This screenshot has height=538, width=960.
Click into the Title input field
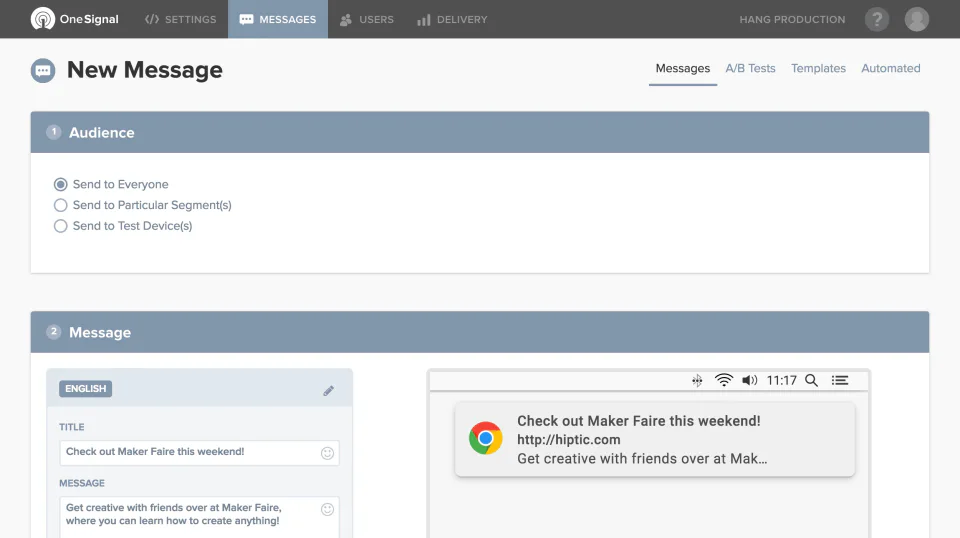click(x=190, y=452)
